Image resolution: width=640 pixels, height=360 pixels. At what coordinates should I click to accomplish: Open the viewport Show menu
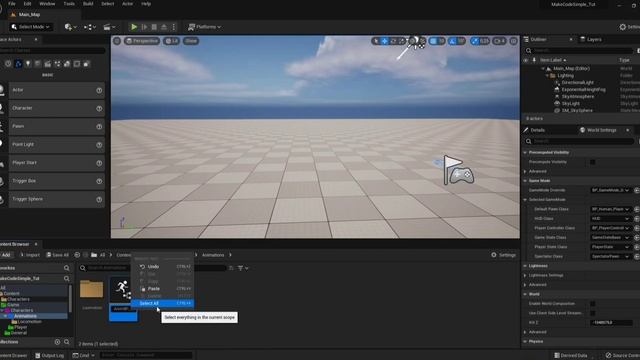point(191,41)
